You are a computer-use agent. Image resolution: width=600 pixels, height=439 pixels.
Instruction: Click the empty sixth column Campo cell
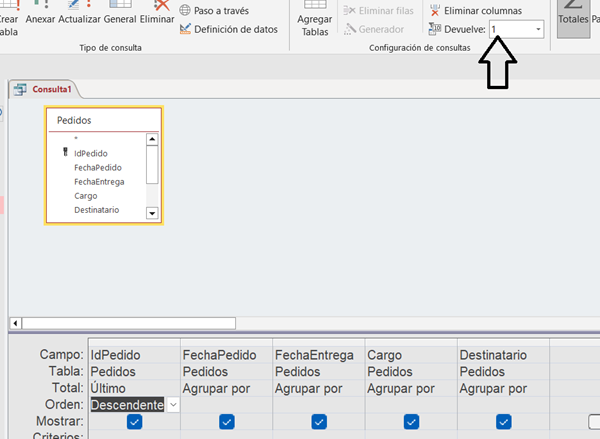575,355
